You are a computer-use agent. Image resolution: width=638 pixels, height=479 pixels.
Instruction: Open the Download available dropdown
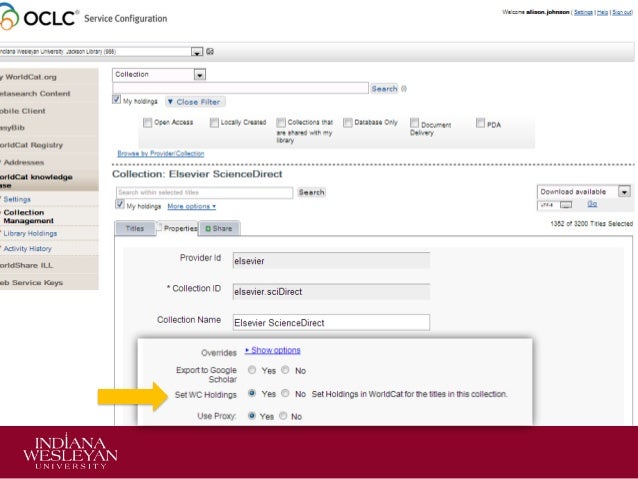pos(624,191)
